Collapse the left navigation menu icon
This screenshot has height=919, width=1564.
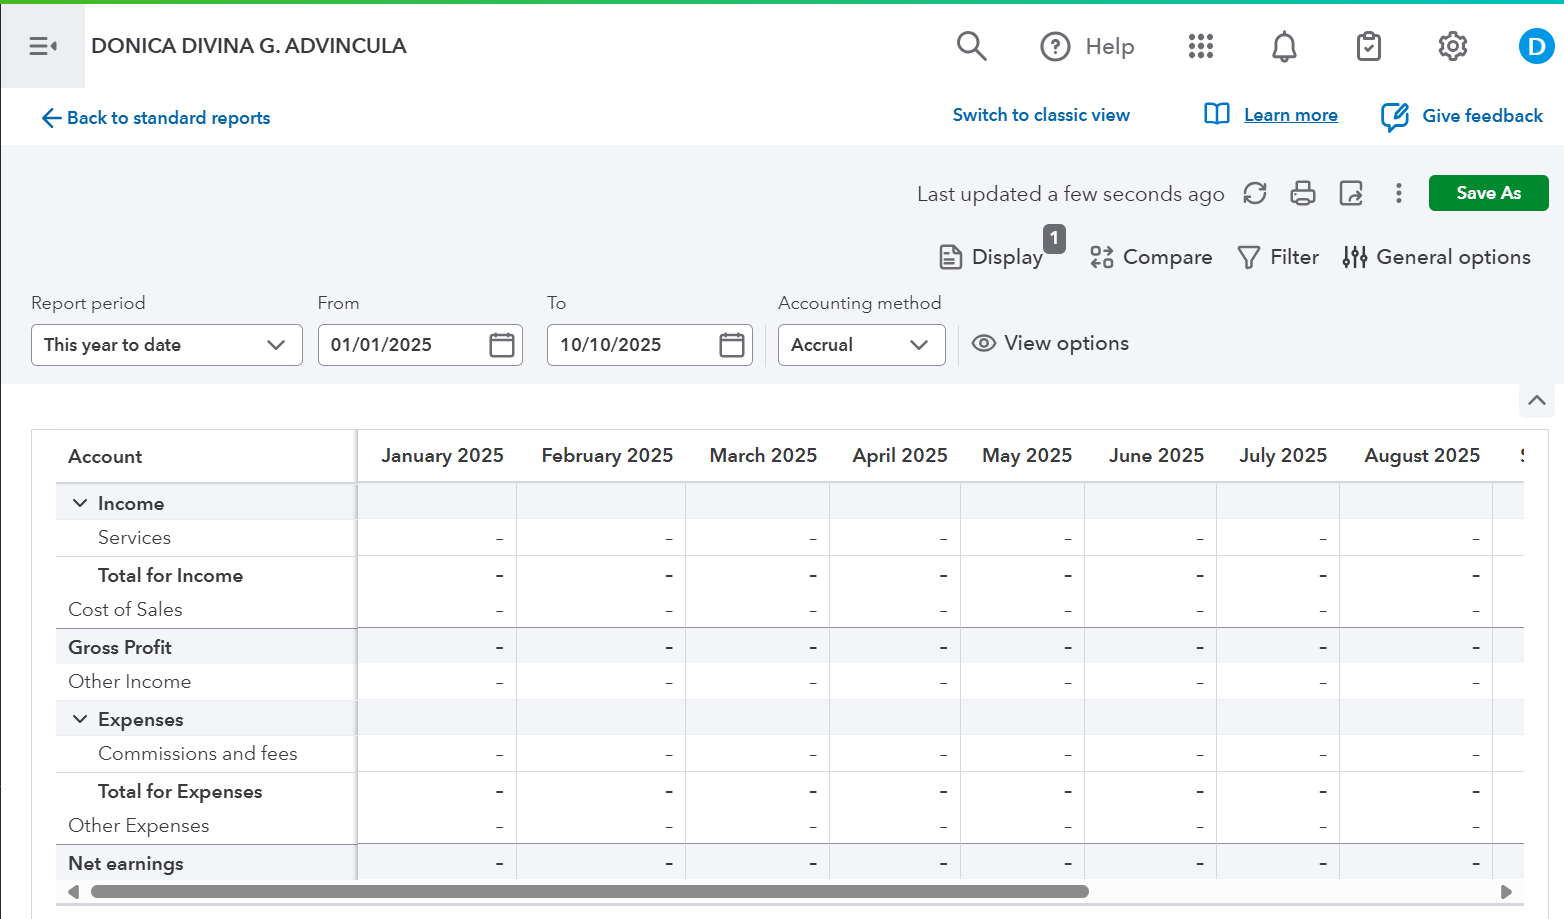(42, 46)
